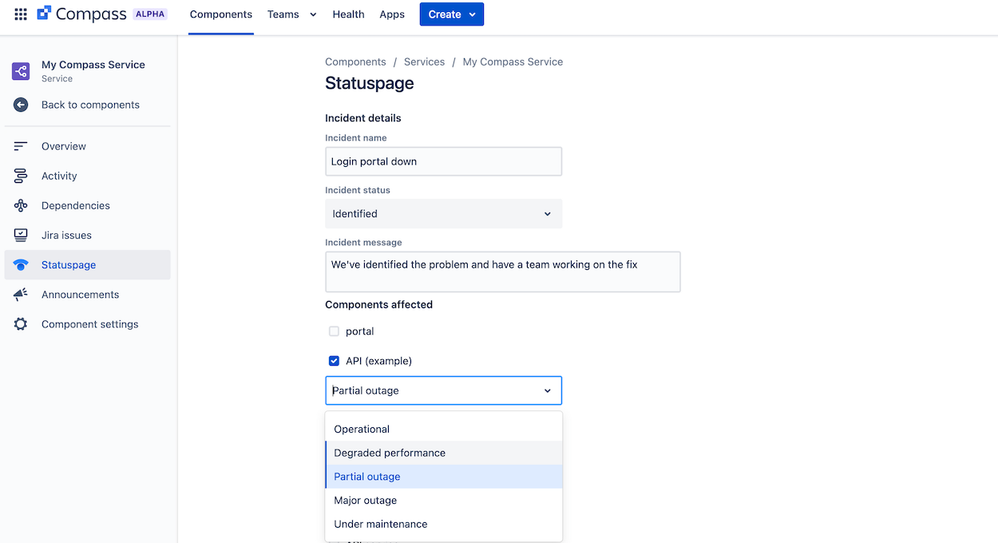Go to Back to components link

tap(90, 105)
